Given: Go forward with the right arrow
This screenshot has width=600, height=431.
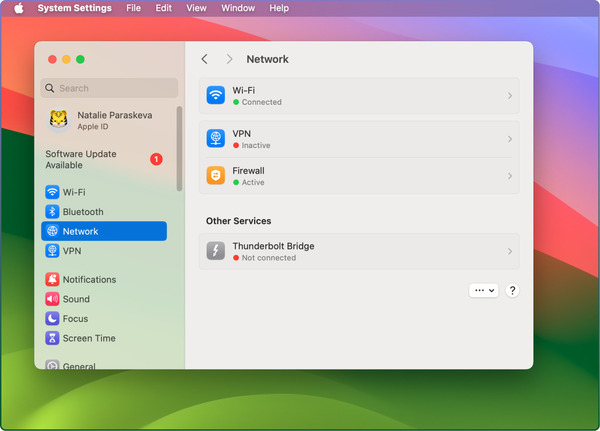Looking at the screenshot, I should pyautogui.click(x=229, y=59).
